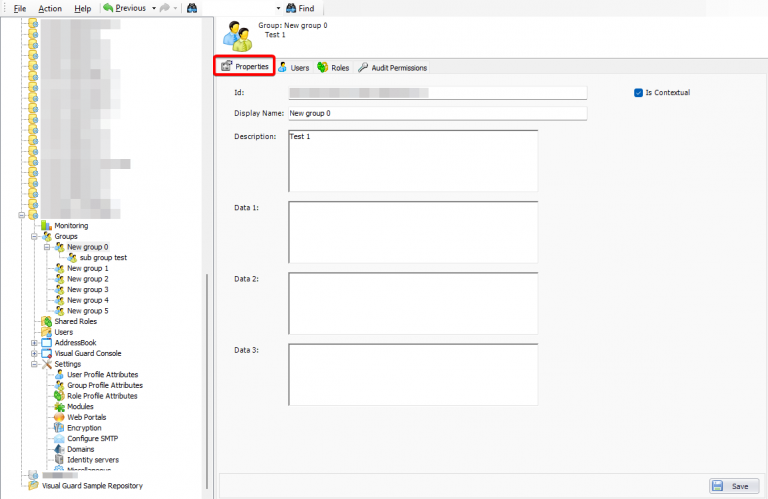The height and width of the screenshot is (499, 768).
Task: Click the Monitoring icon in the tree
Action: (x=47, y=225)
